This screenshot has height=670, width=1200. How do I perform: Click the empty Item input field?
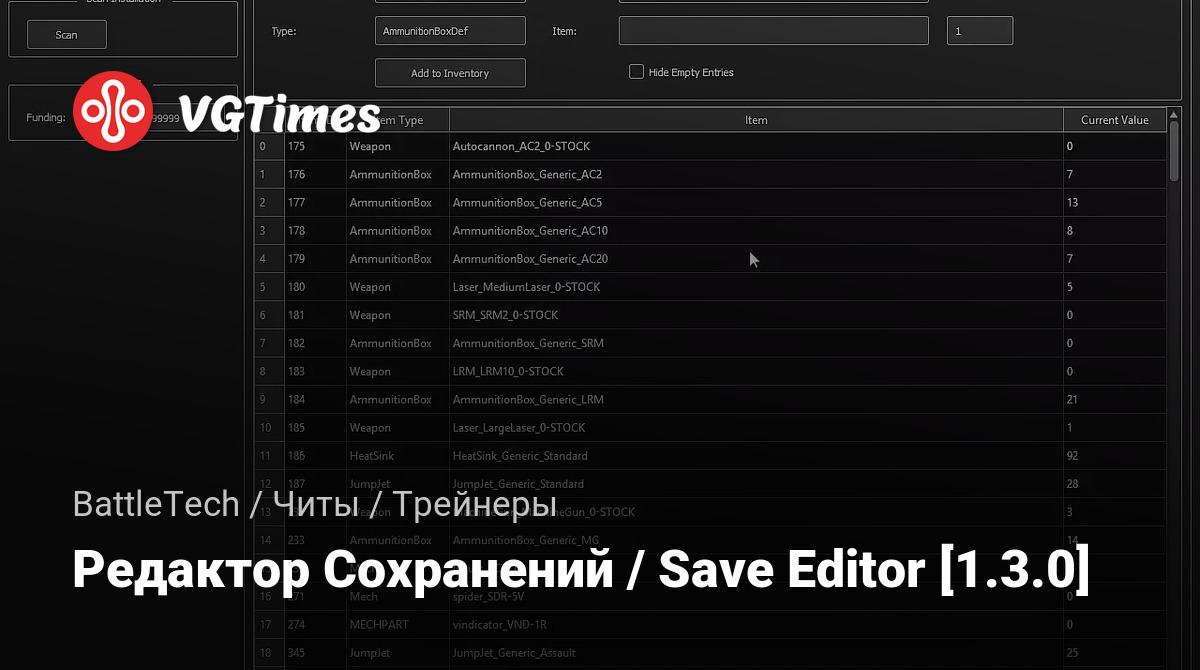pos(773,31)
